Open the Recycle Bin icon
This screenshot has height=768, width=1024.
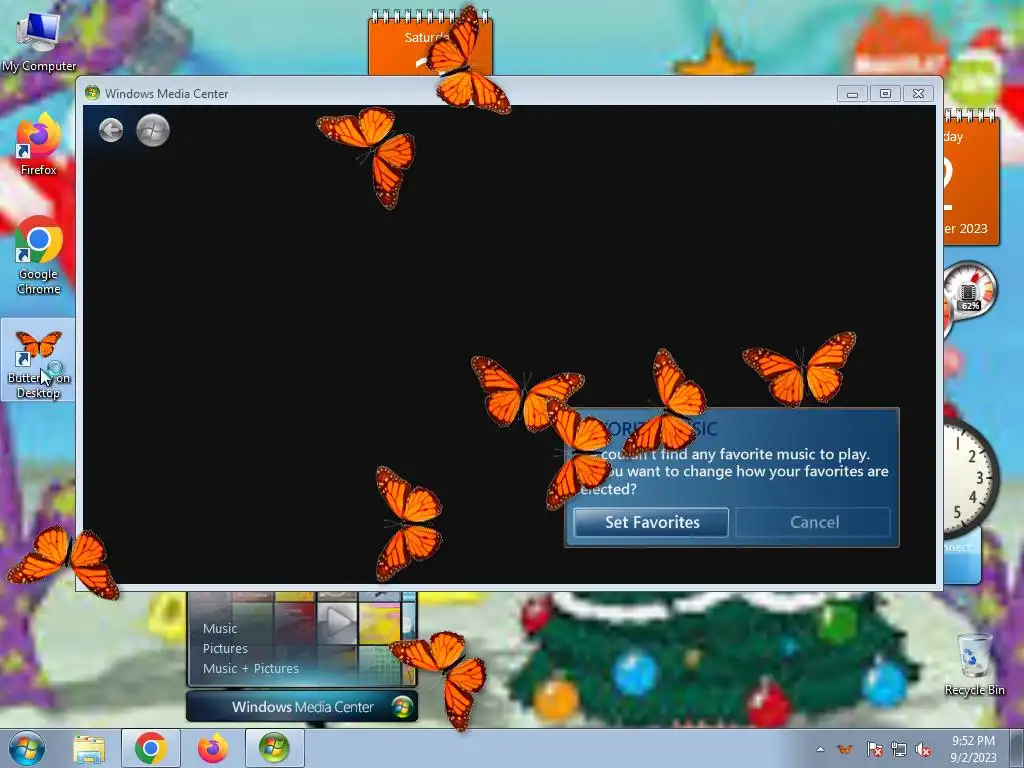(974, 664)
